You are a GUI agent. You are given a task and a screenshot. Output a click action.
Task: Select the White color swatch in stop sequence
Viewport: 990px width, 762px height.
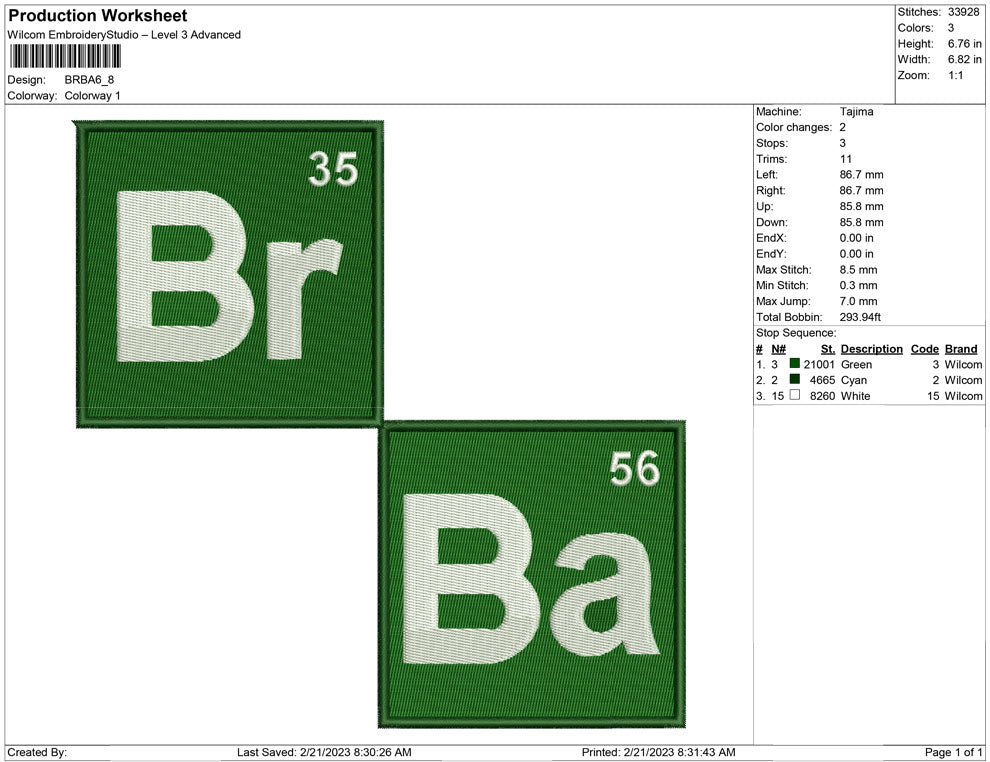pyautogui.click(x=794, y=395)
